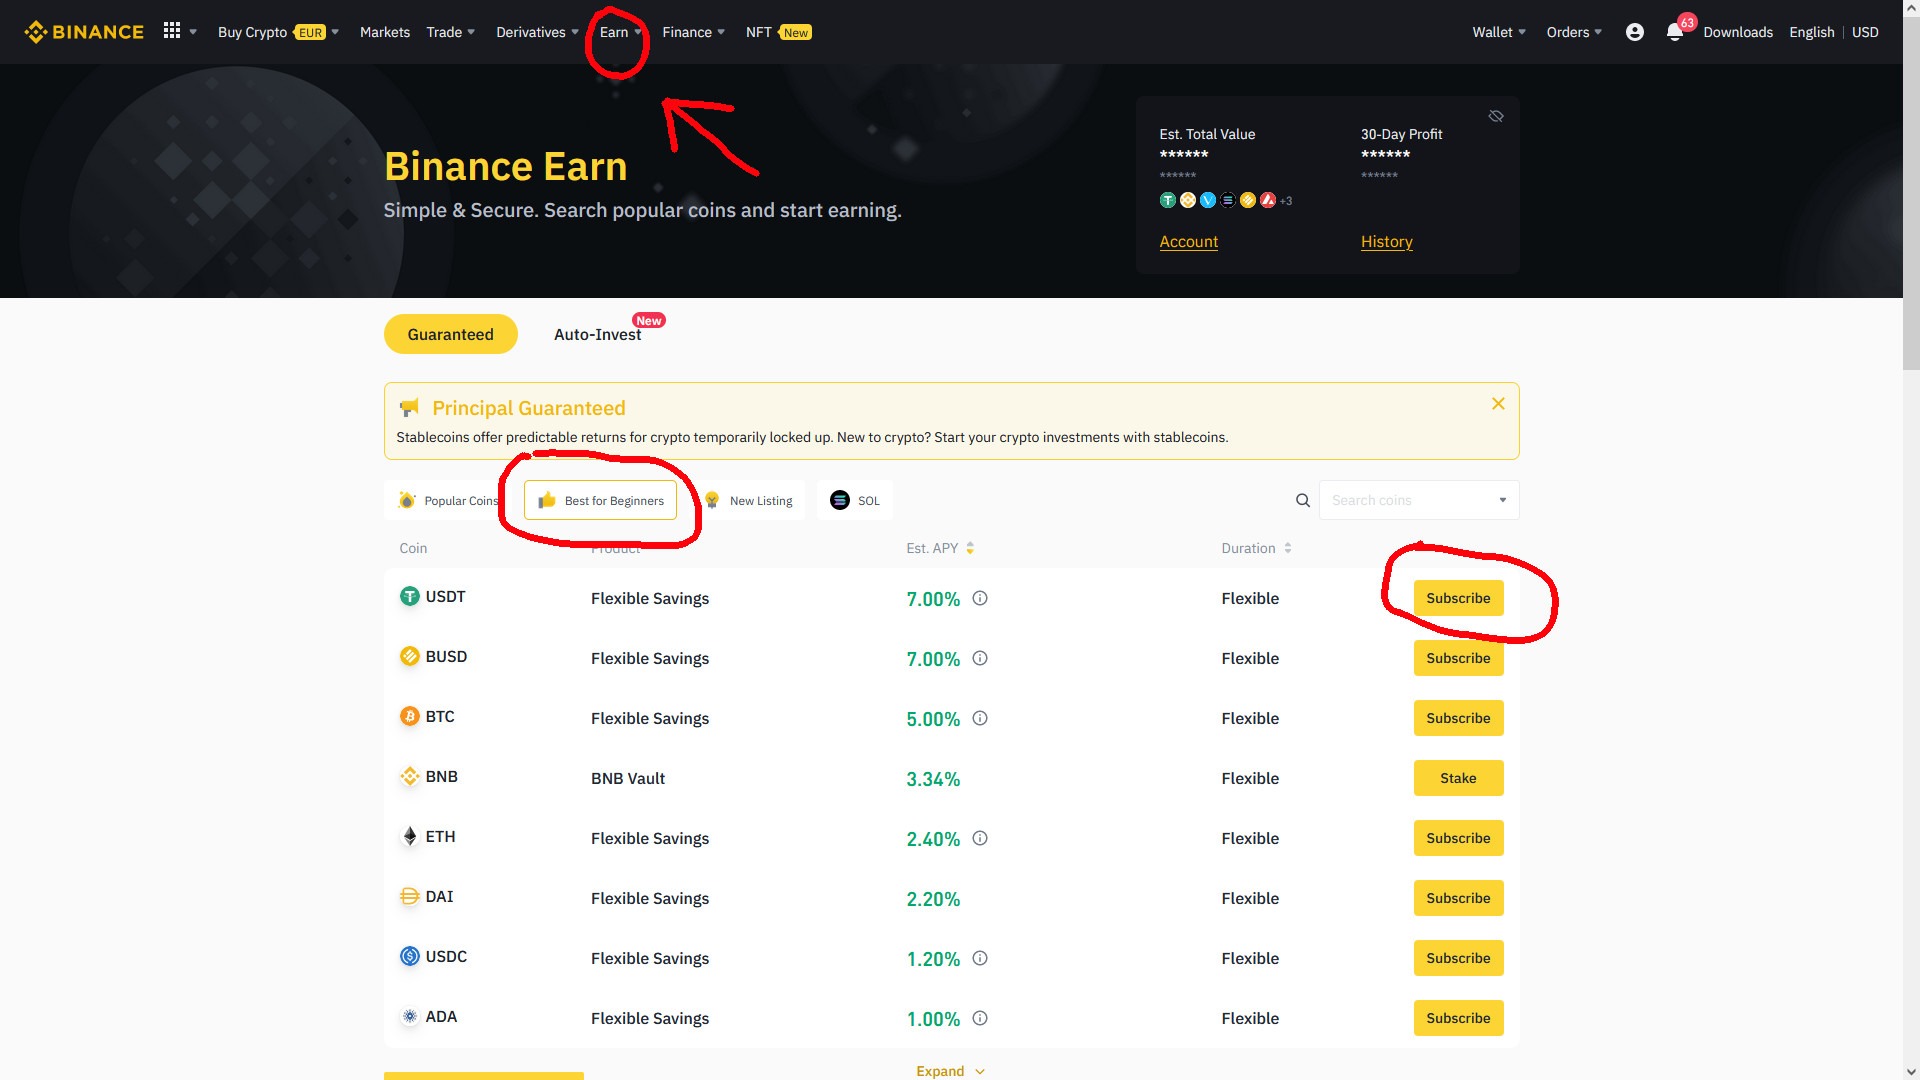Subscribe to DAI Flexible Savings

1458,898
